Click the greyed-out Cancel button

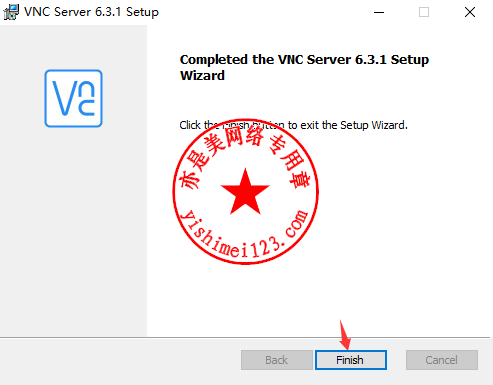pyautogui.click(x=442, y=360)
